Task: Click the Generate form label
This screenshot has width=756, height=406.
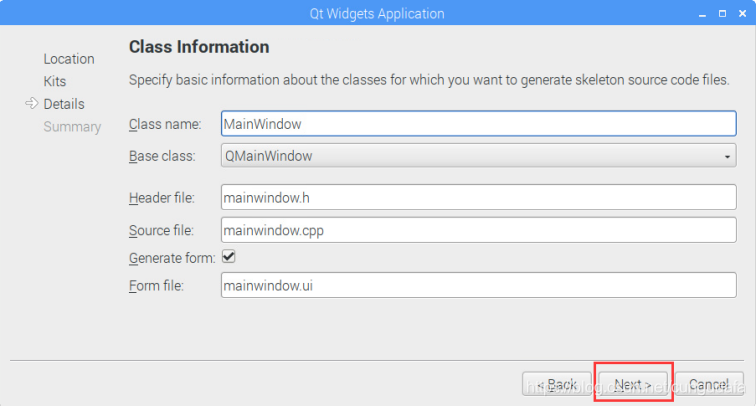Action: pyautogui.click(x=172, y=258)
